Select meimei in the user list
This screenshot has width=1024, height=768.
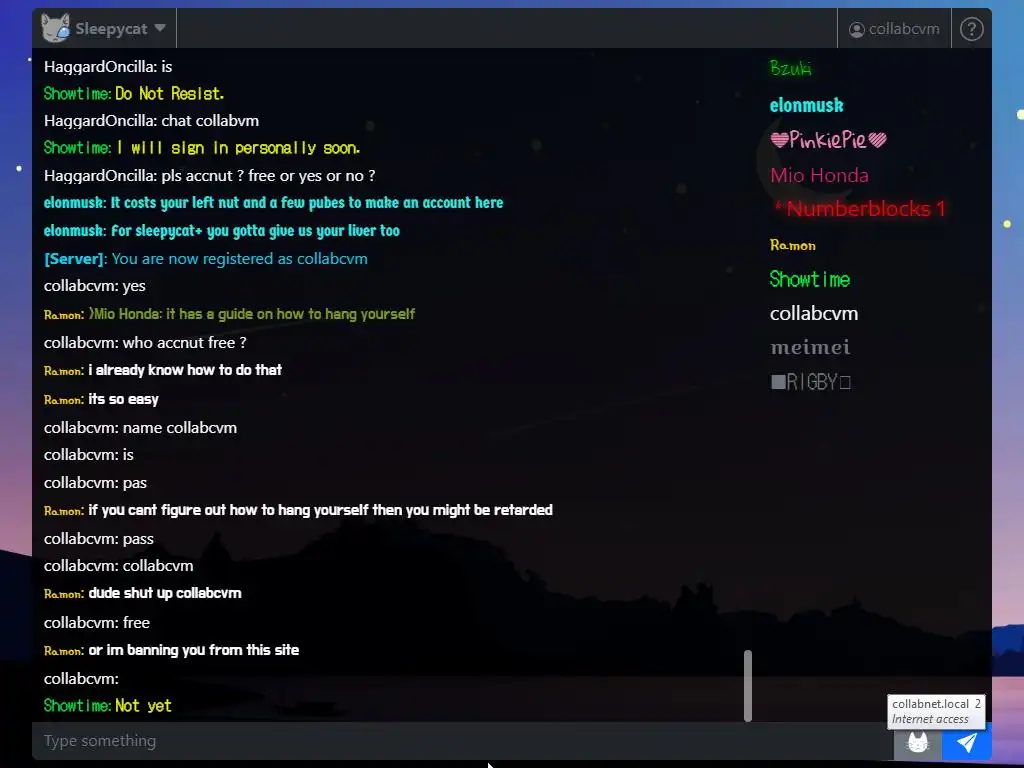(x=810, y=347)
